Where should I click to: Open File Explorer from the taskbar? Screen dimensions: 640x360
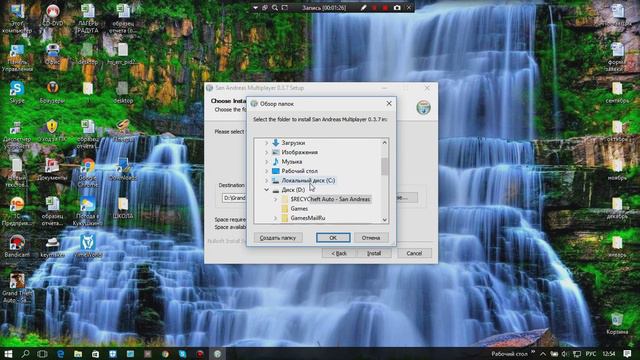[78, 353]
